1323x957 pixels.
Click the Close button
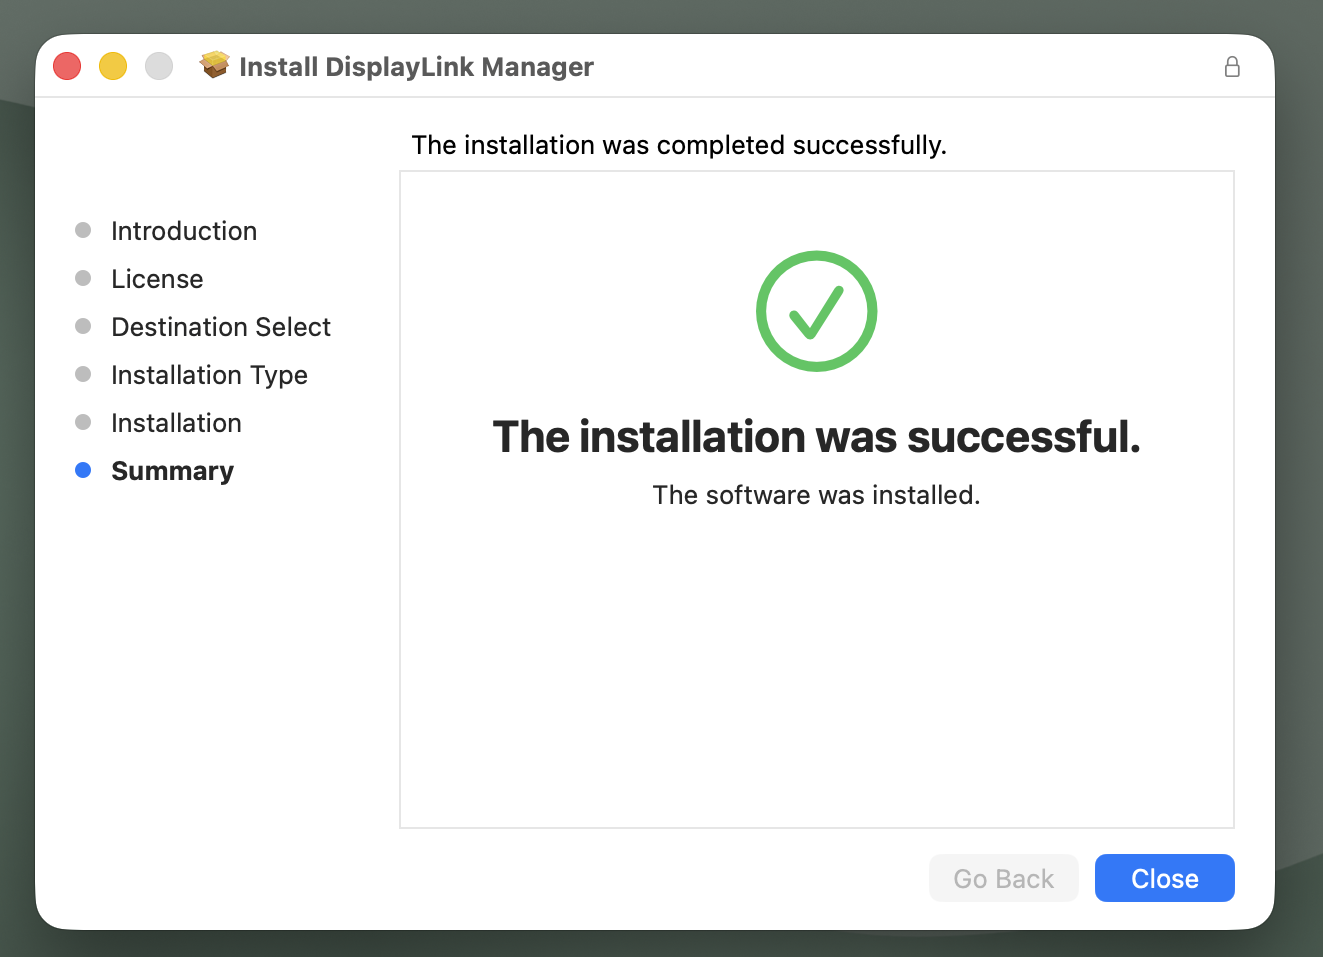1164,878
